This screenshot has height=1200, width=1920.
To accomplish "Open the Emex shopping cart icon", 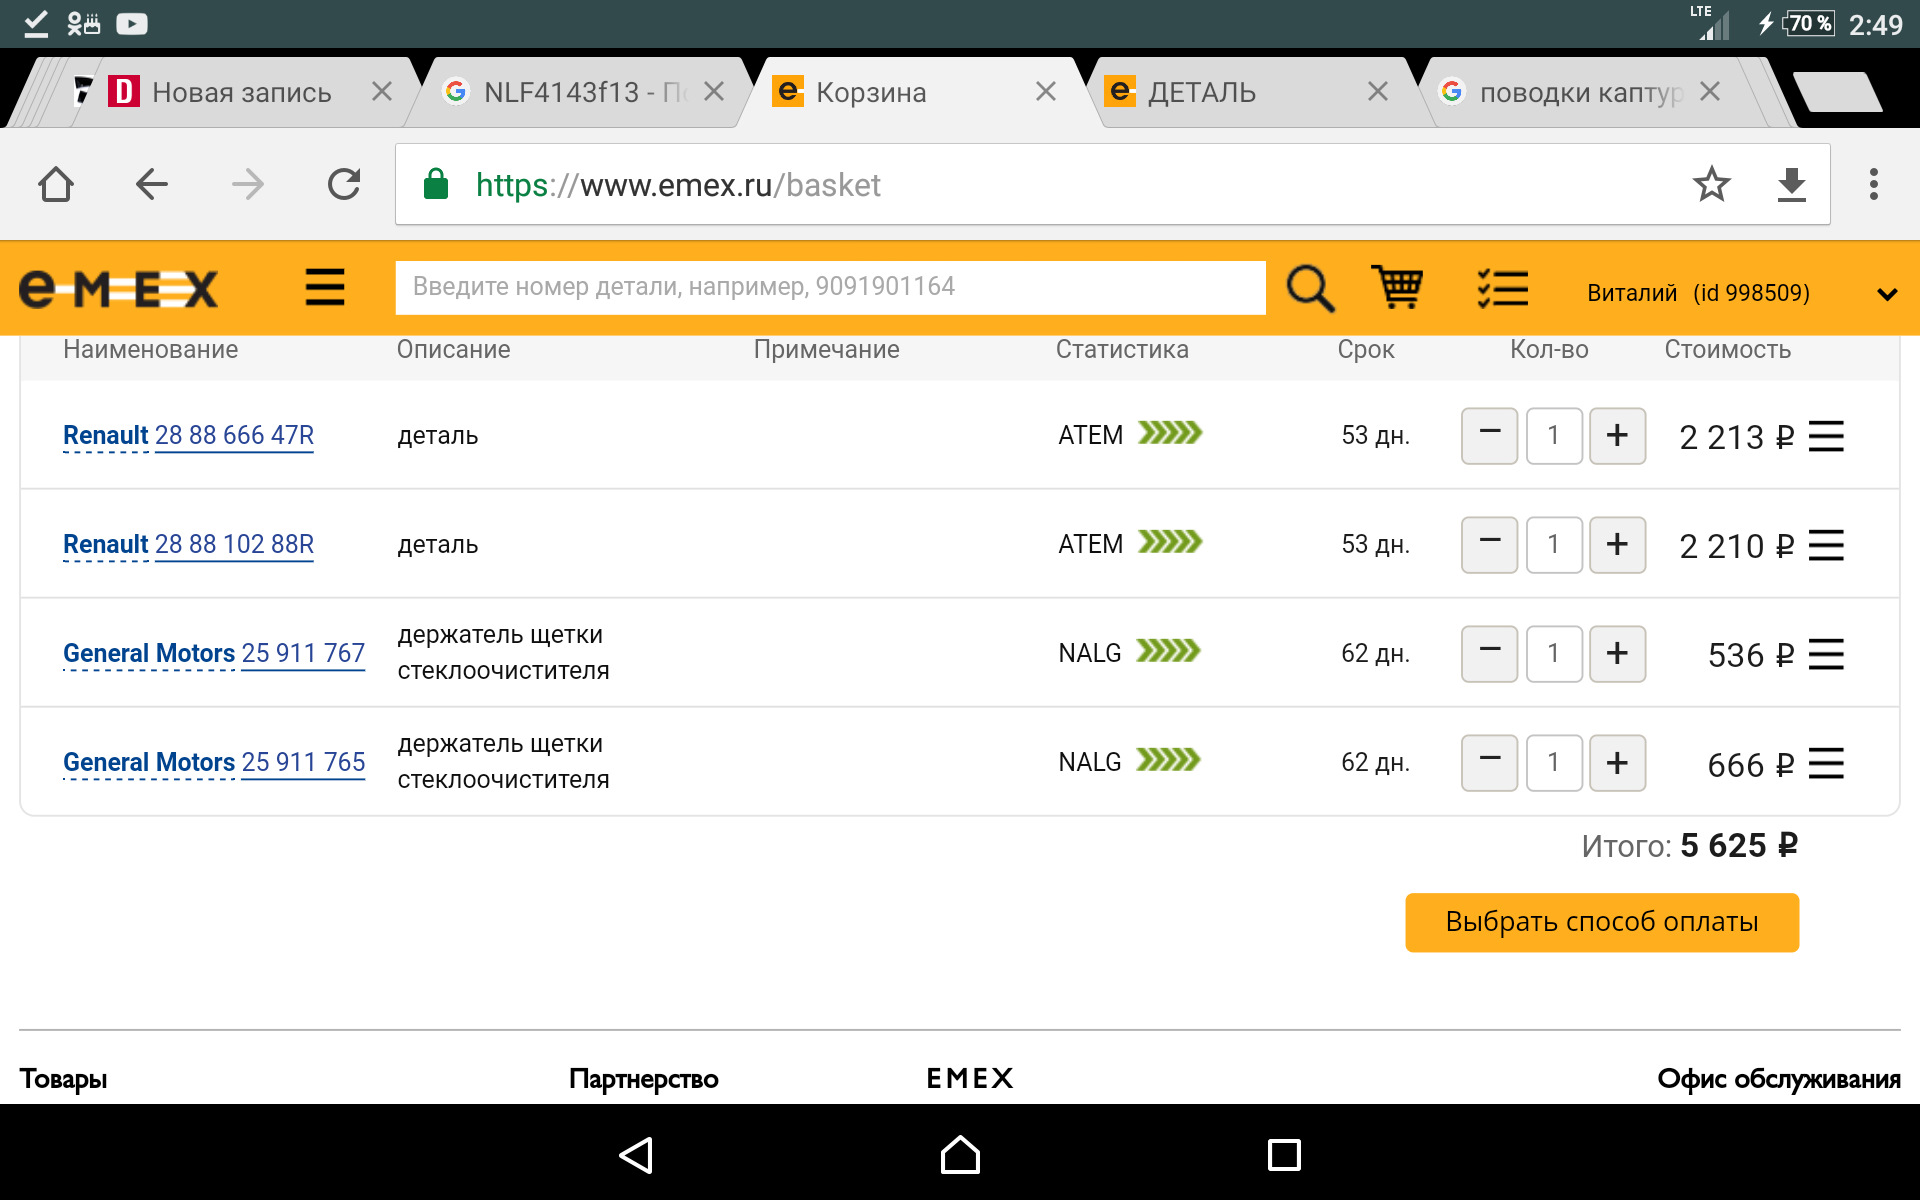I will [x=1397, y=289].
